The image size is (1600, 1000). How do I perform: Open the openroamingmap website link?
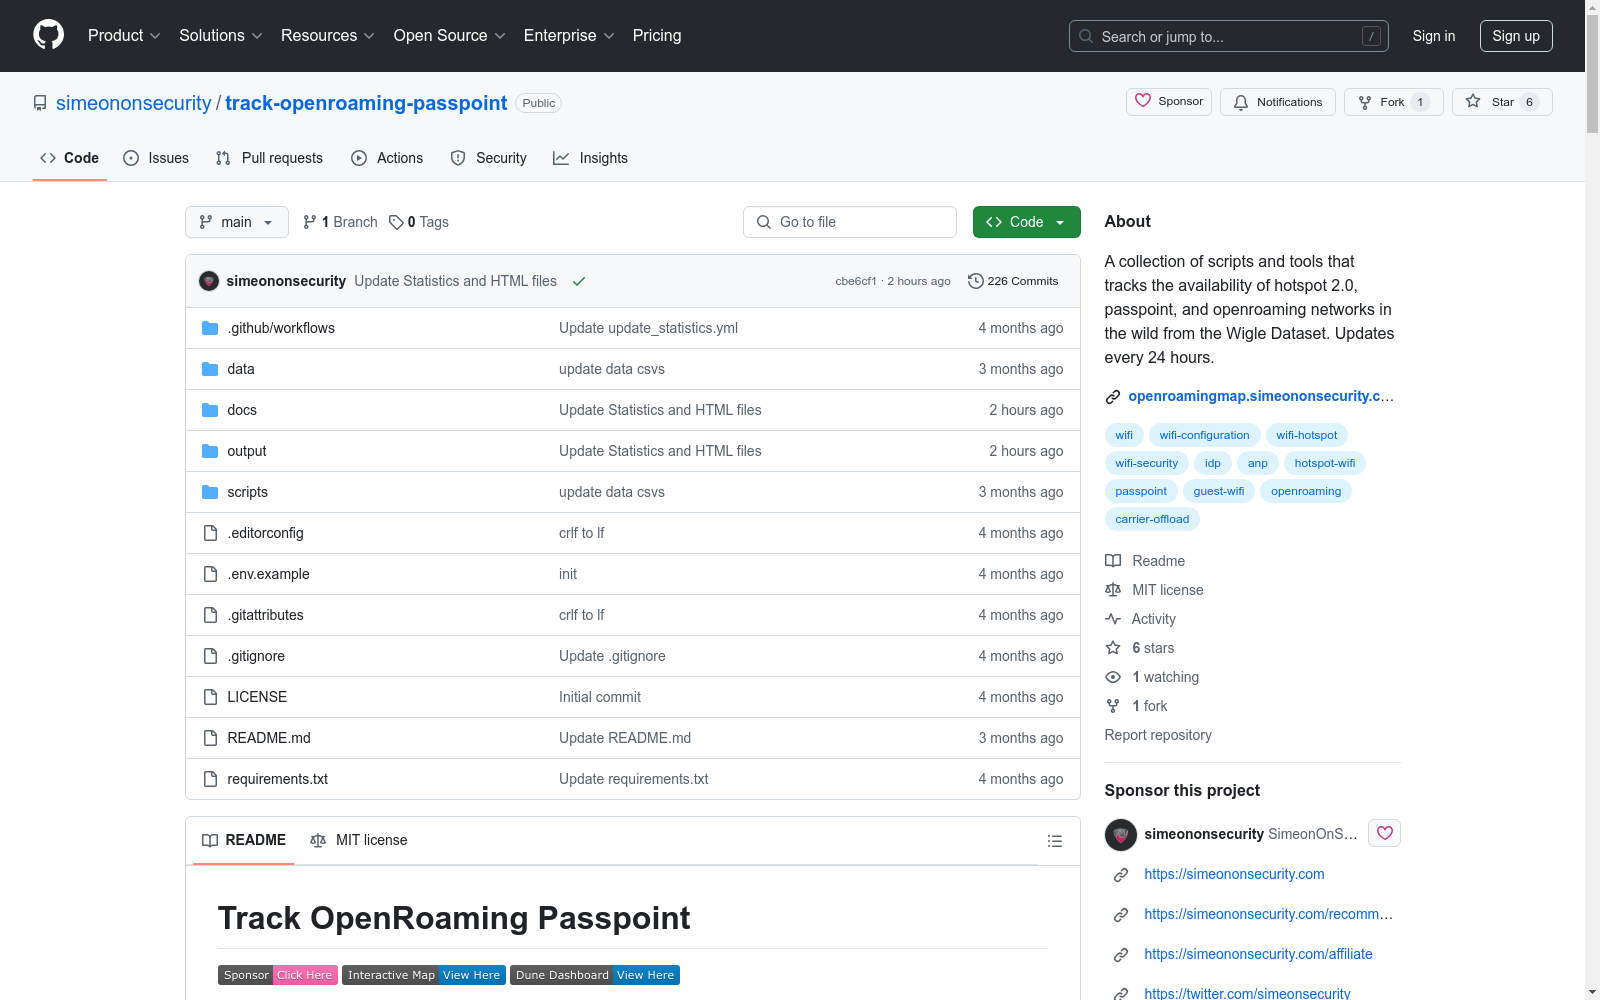pos(1260,396)
